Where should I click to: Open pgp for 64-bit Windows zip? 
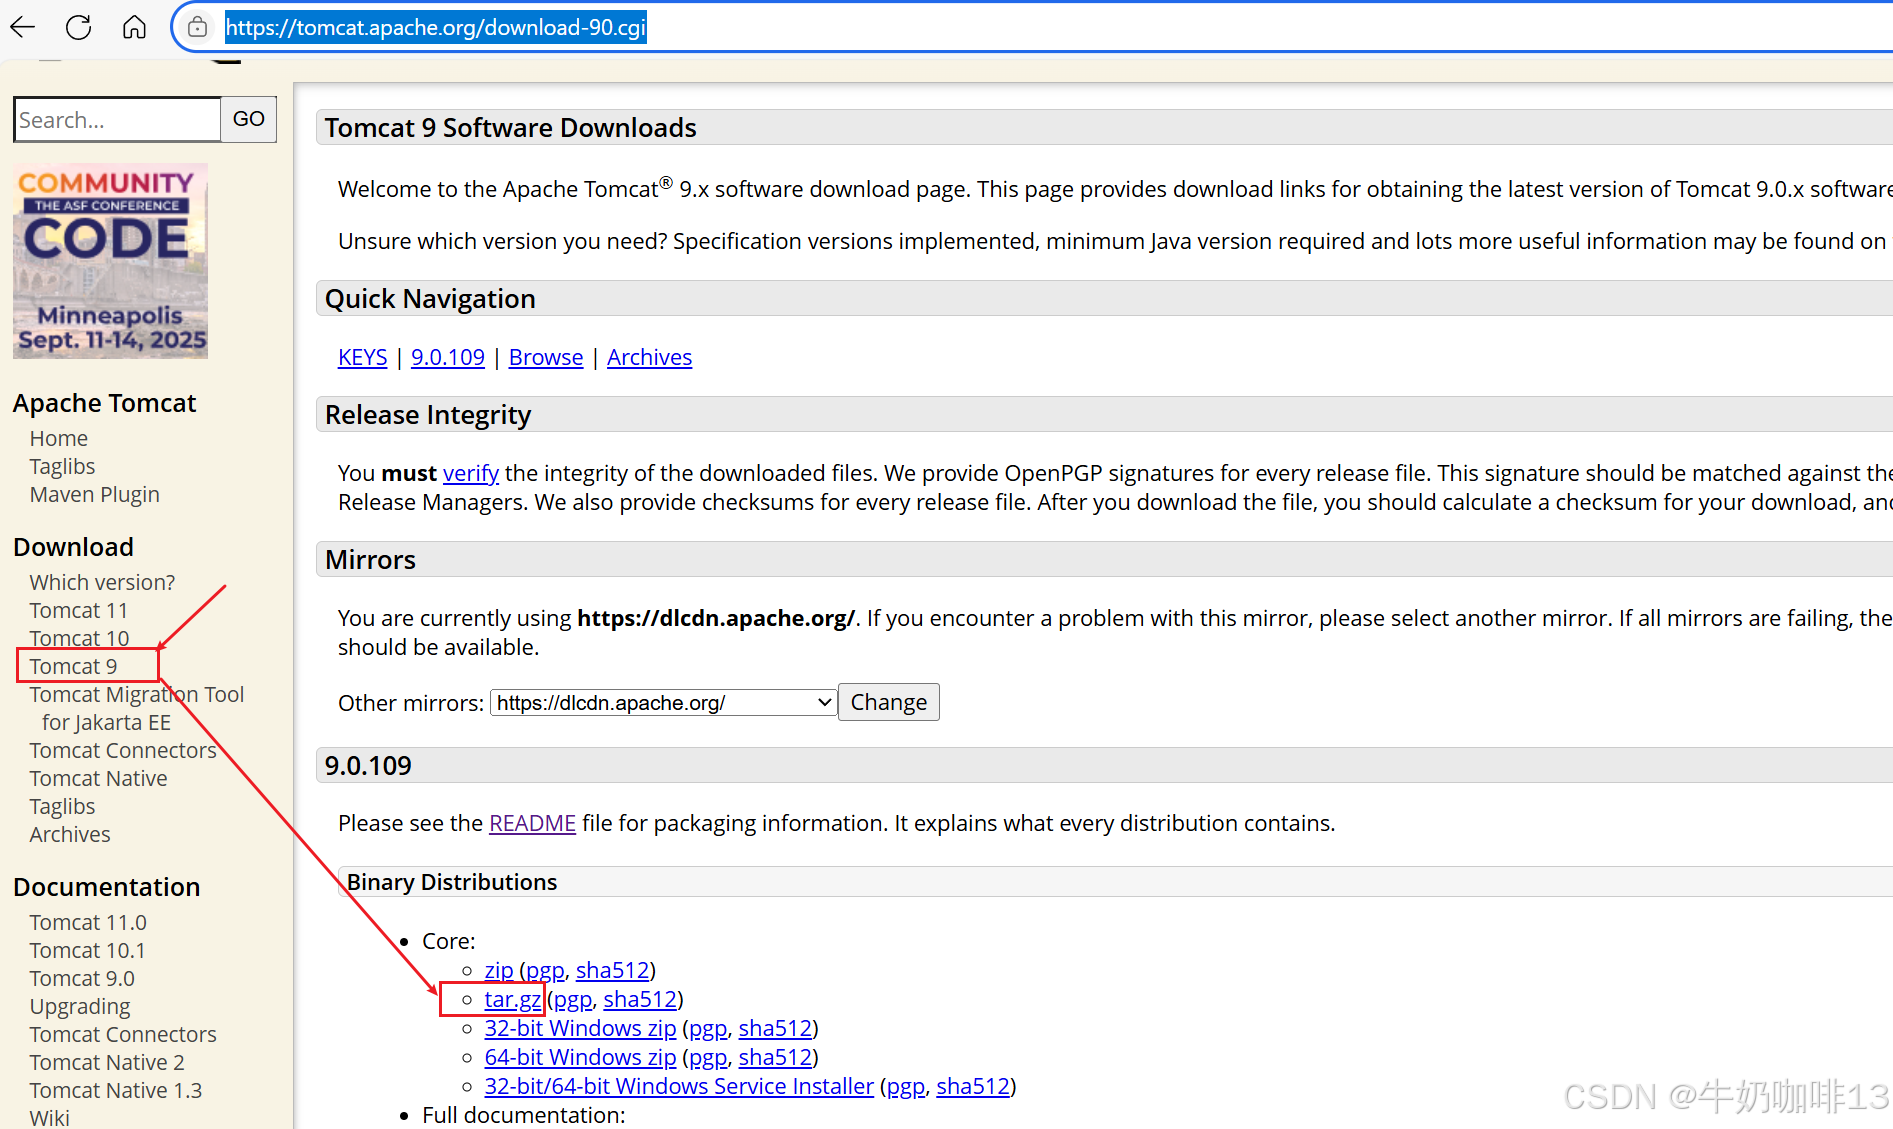coord(708,1057)
